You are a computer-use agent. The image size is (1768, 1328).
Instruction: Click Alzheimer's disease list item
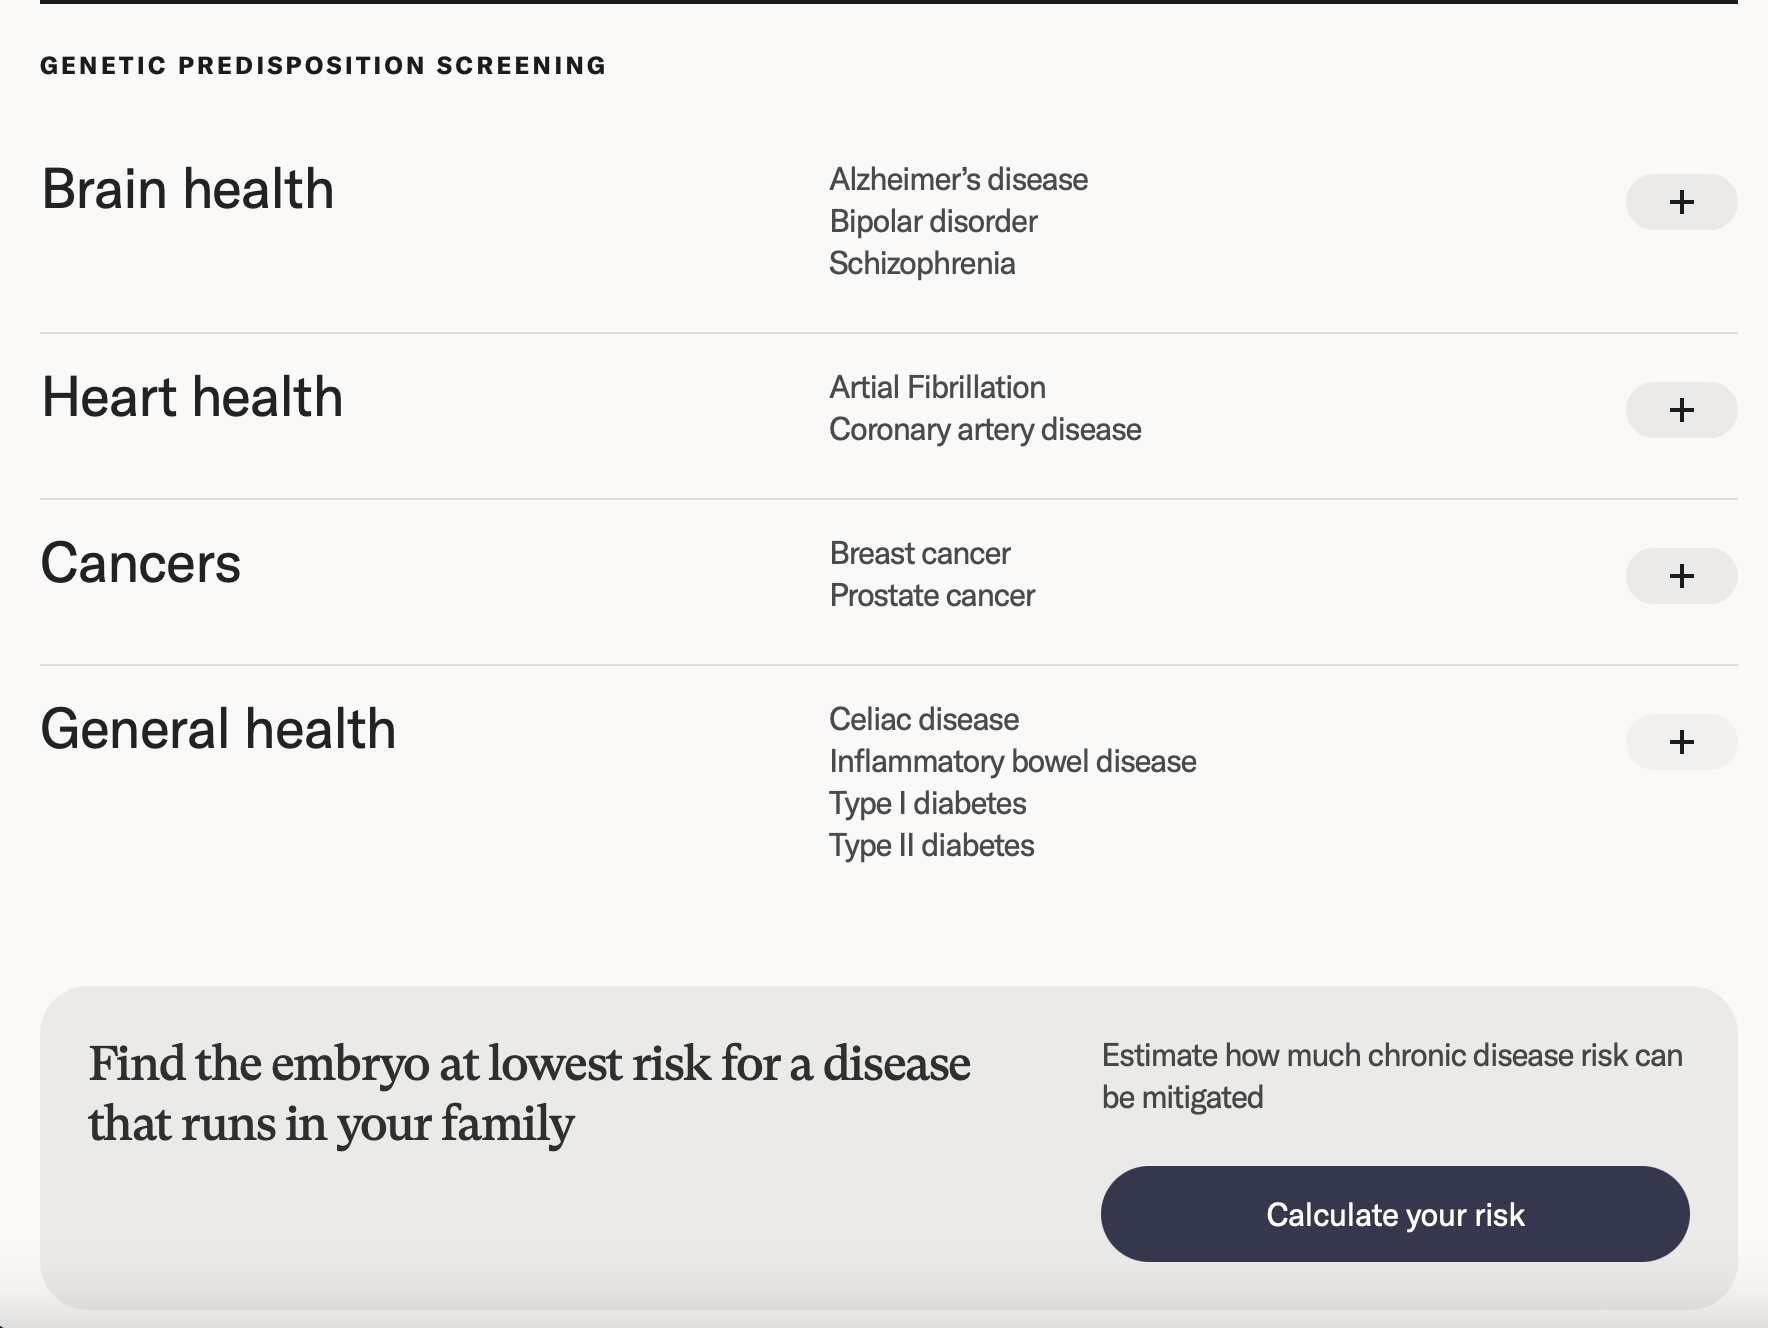click(958, 180)
